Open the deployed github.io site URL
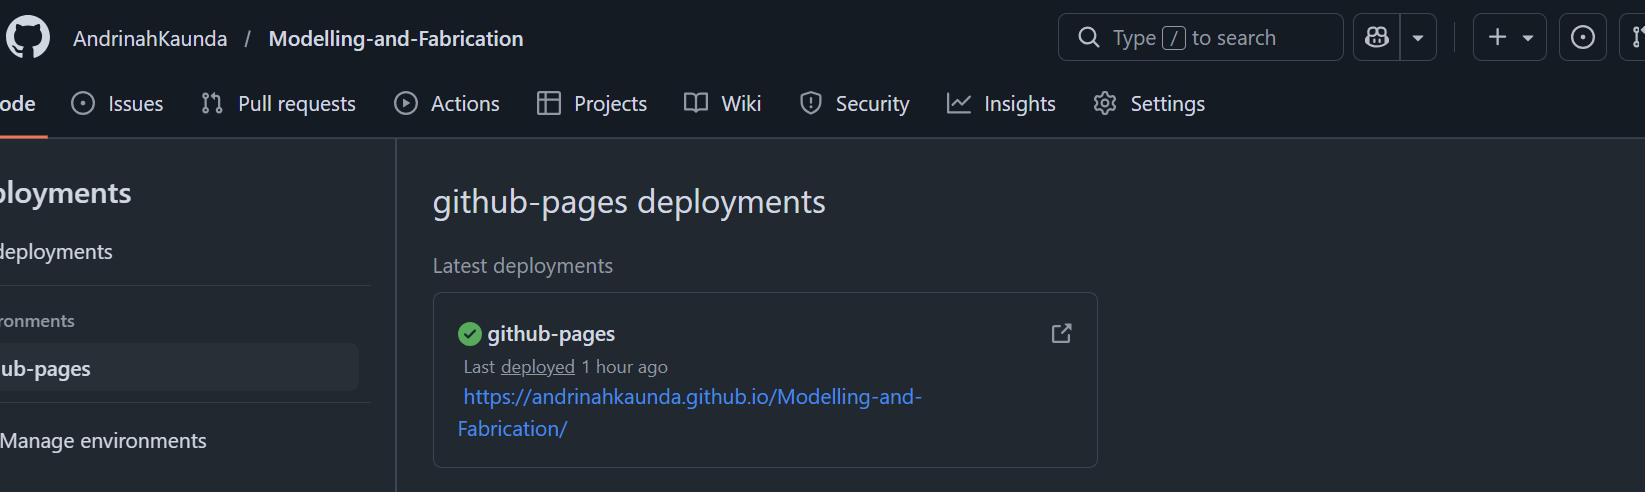 pyautogui.click(x=691, y=398)
